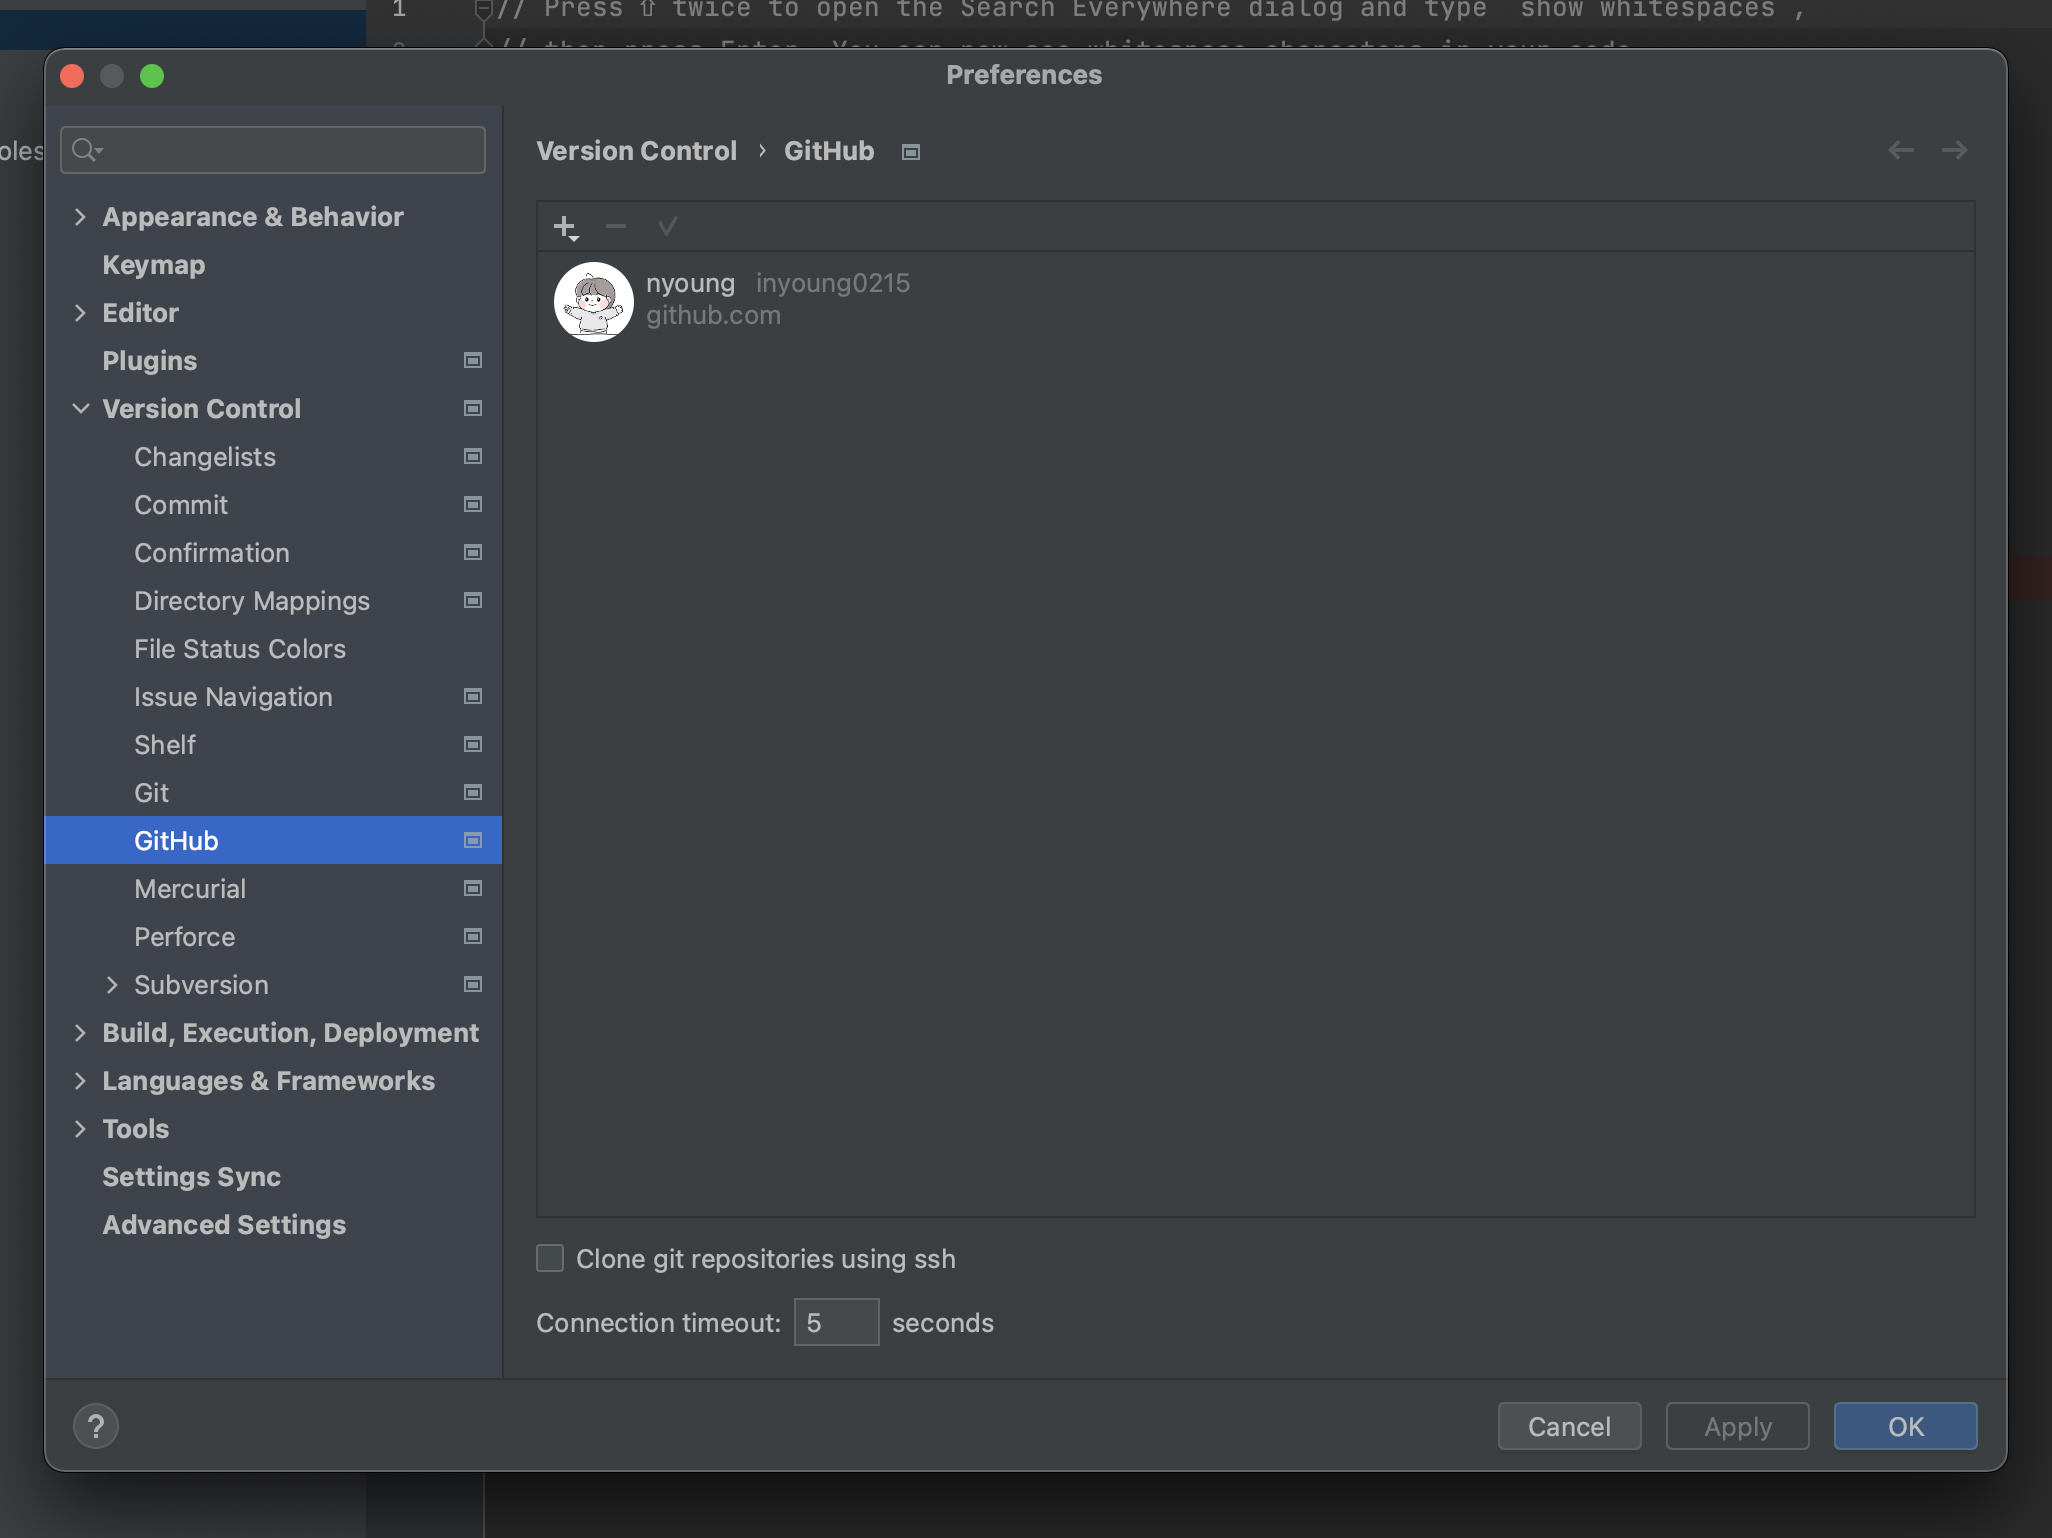
Task: Open Directory Mappings settings
Action: point(273,601)
